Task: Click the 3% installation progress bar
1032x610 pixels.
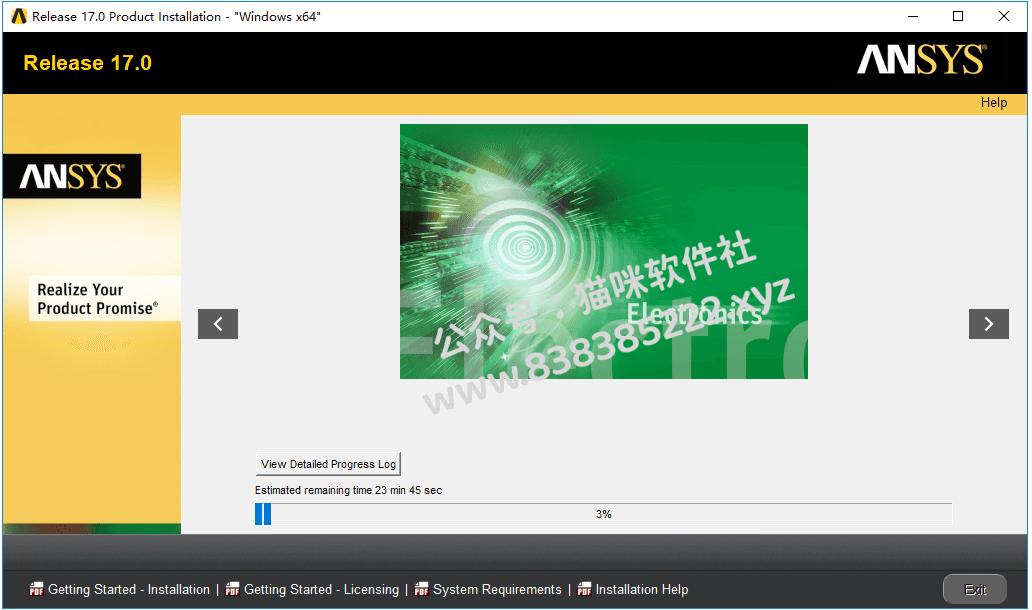Action: (604, 514)
